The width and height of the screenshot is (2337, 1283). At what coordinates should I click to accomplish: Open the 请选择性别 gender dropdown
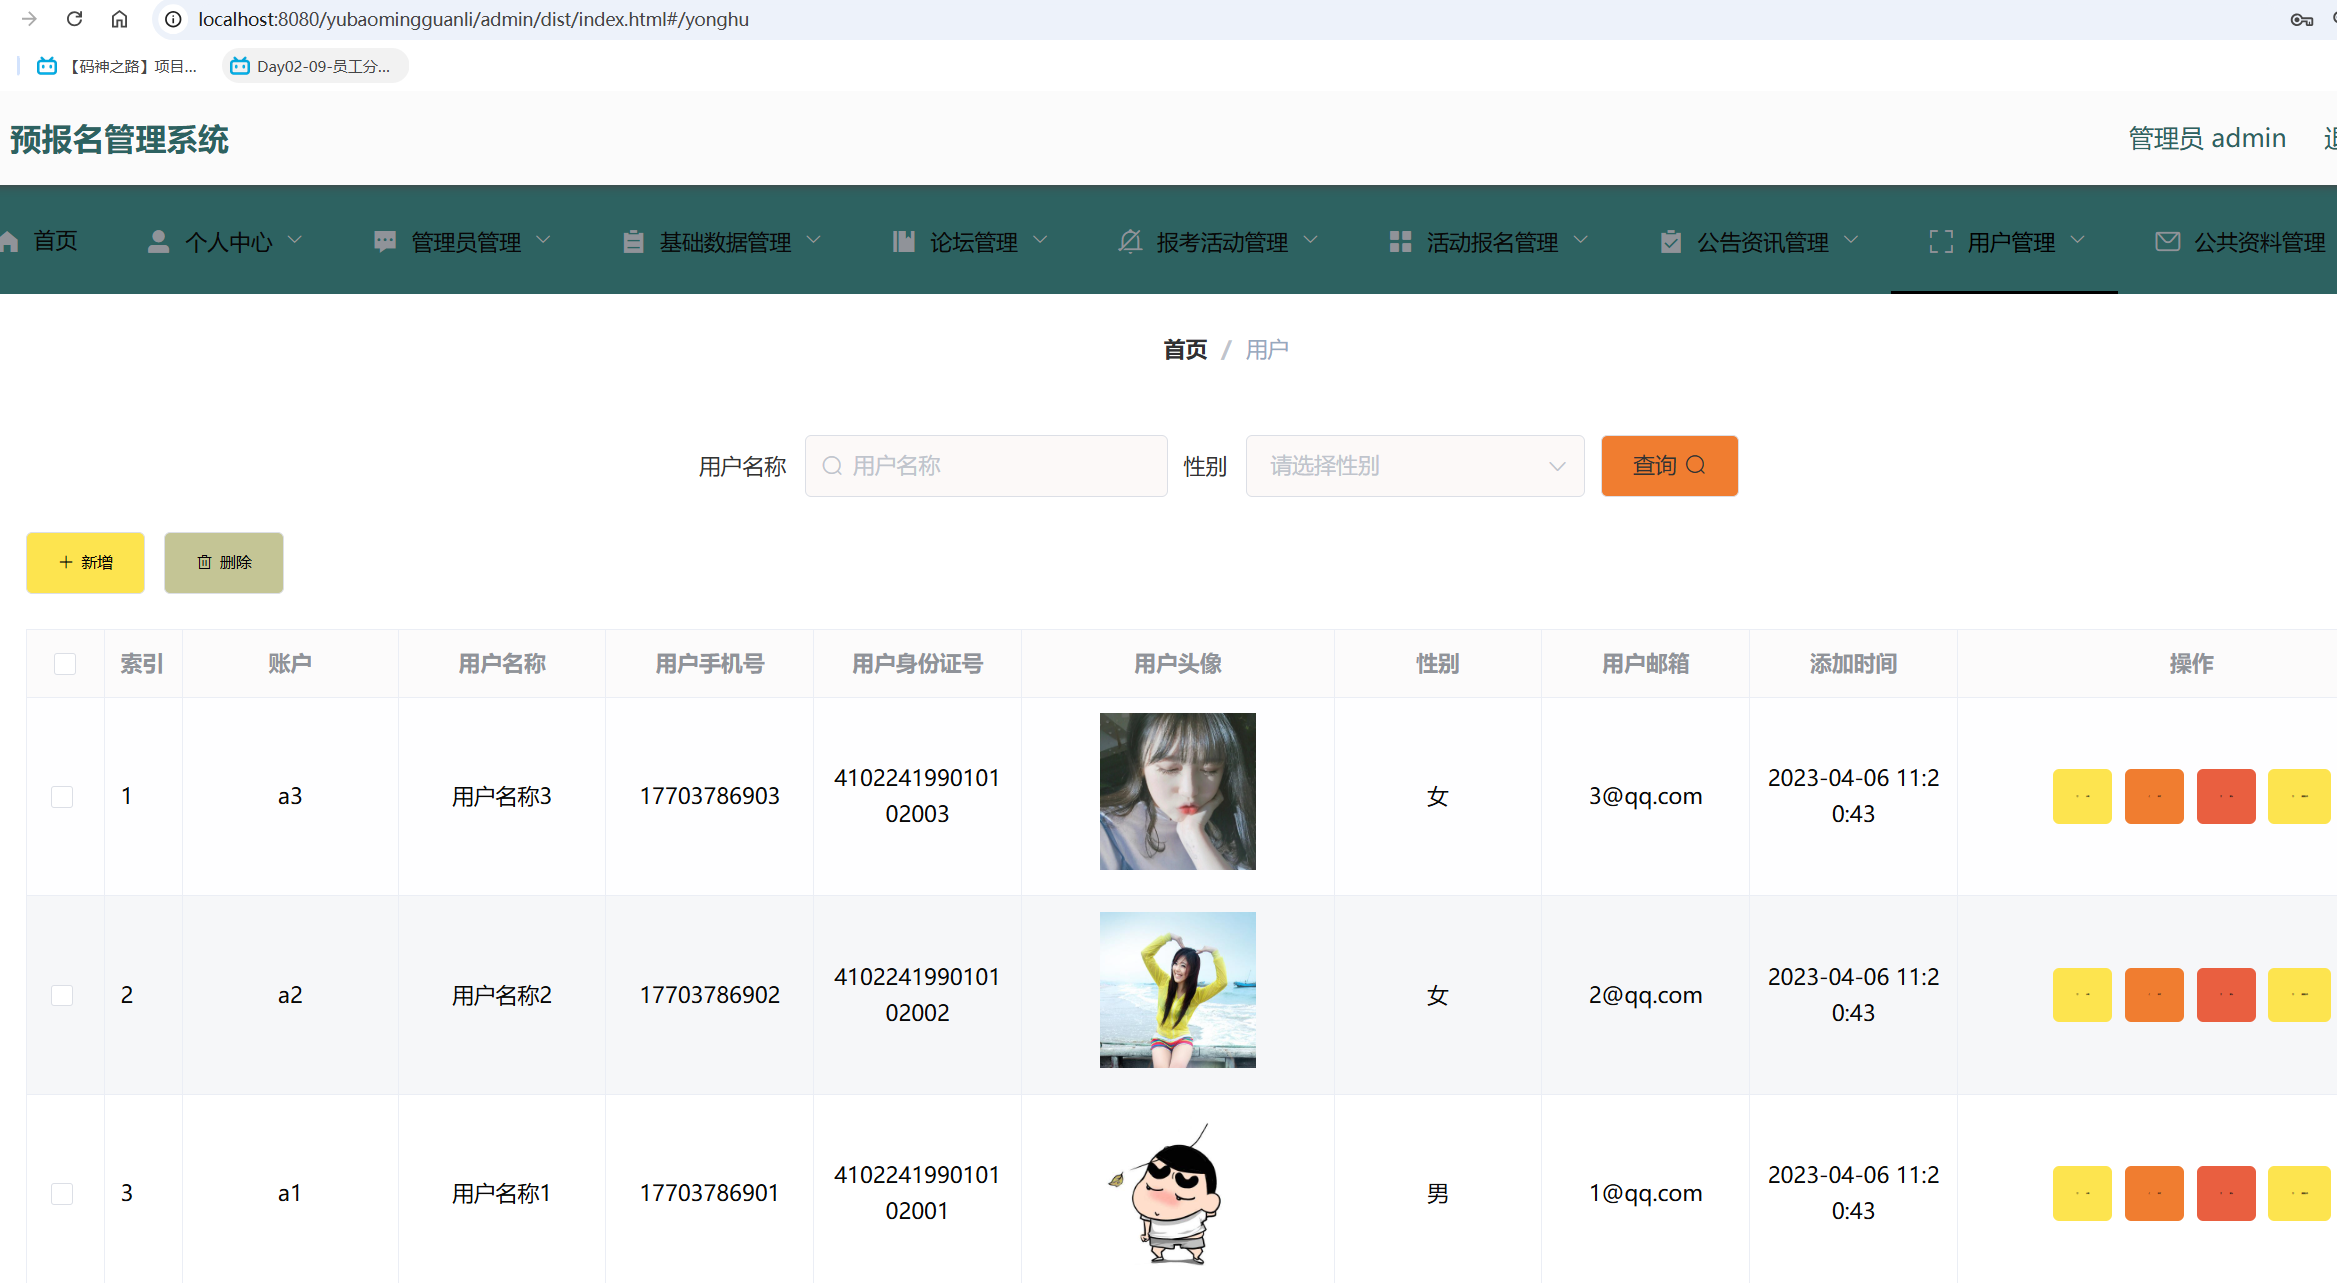tap(1415, 466)
